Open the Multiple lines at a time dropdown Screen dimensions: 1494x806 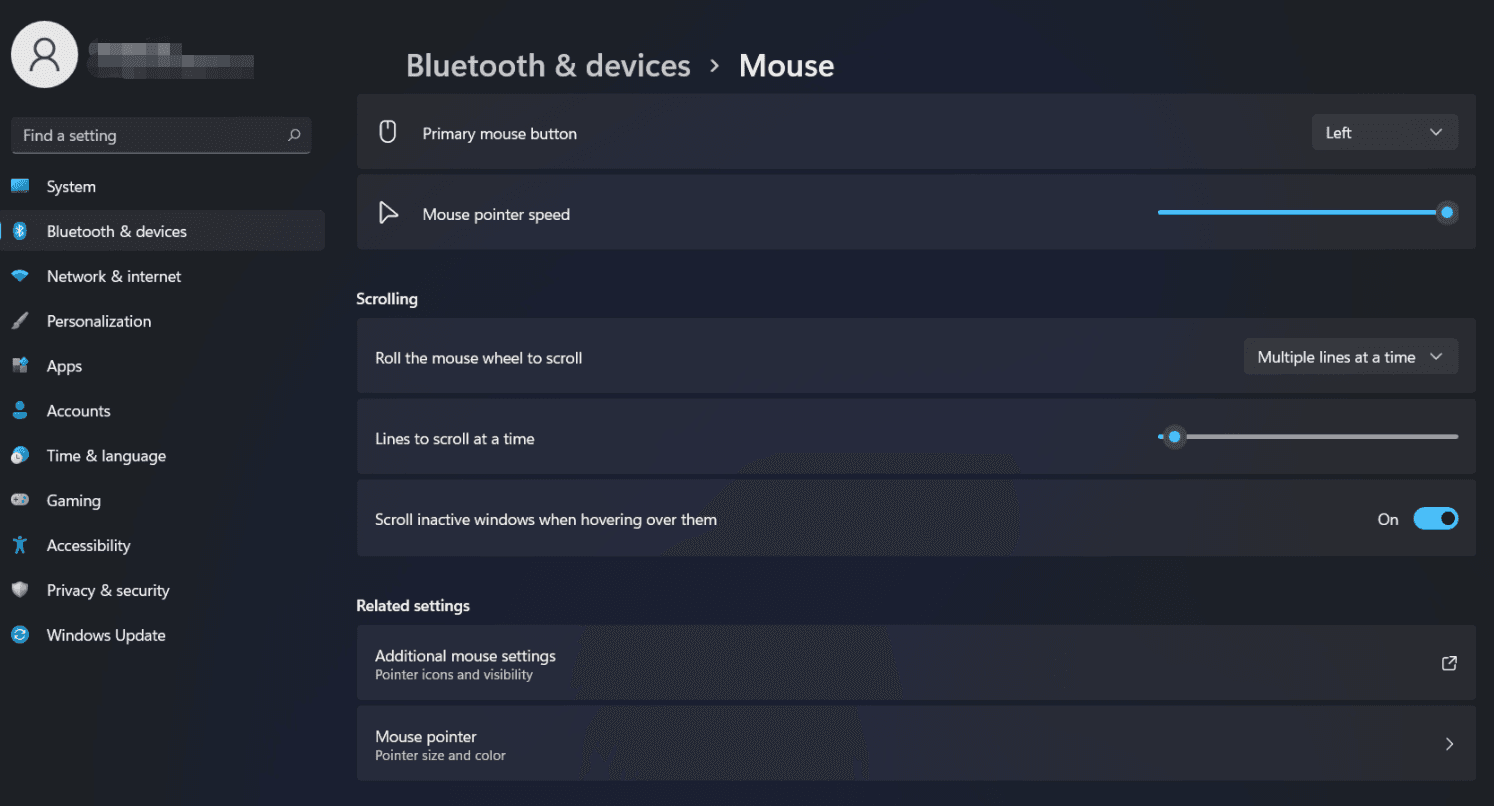click(x=1351, y=357)
